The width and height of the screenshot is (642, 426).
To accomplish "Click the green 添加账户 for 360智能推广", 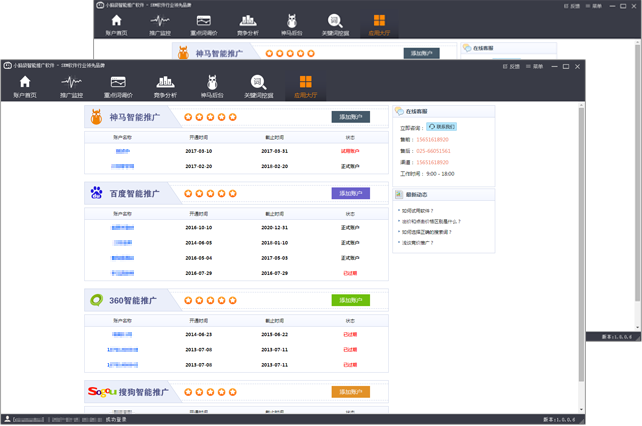I will [350, 300].
